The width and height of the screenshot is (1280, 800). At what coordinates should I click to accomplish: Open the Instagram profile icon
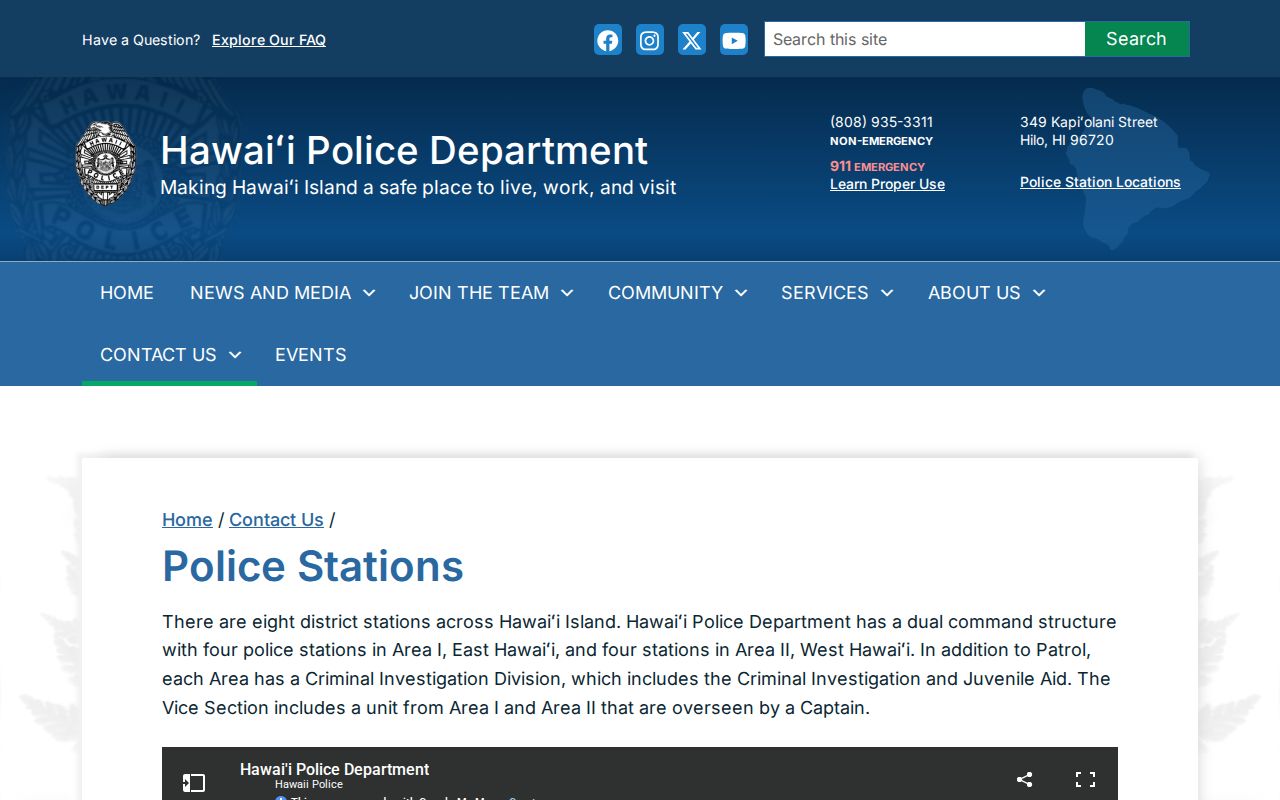tap(650, 40)
